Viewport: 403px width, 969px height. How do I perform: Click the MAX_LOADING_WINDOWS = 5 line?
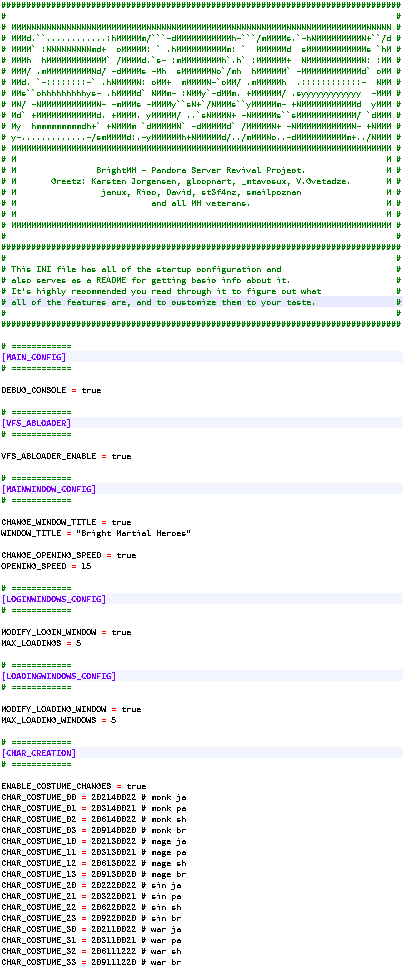(x=59, y=721)
